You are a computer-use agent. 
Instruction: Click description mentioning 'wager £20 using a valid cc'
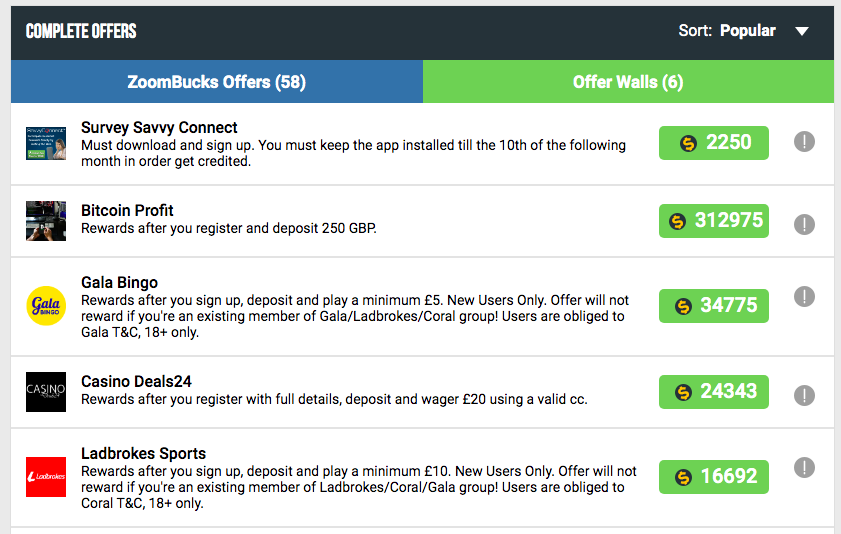pos(334,399)
